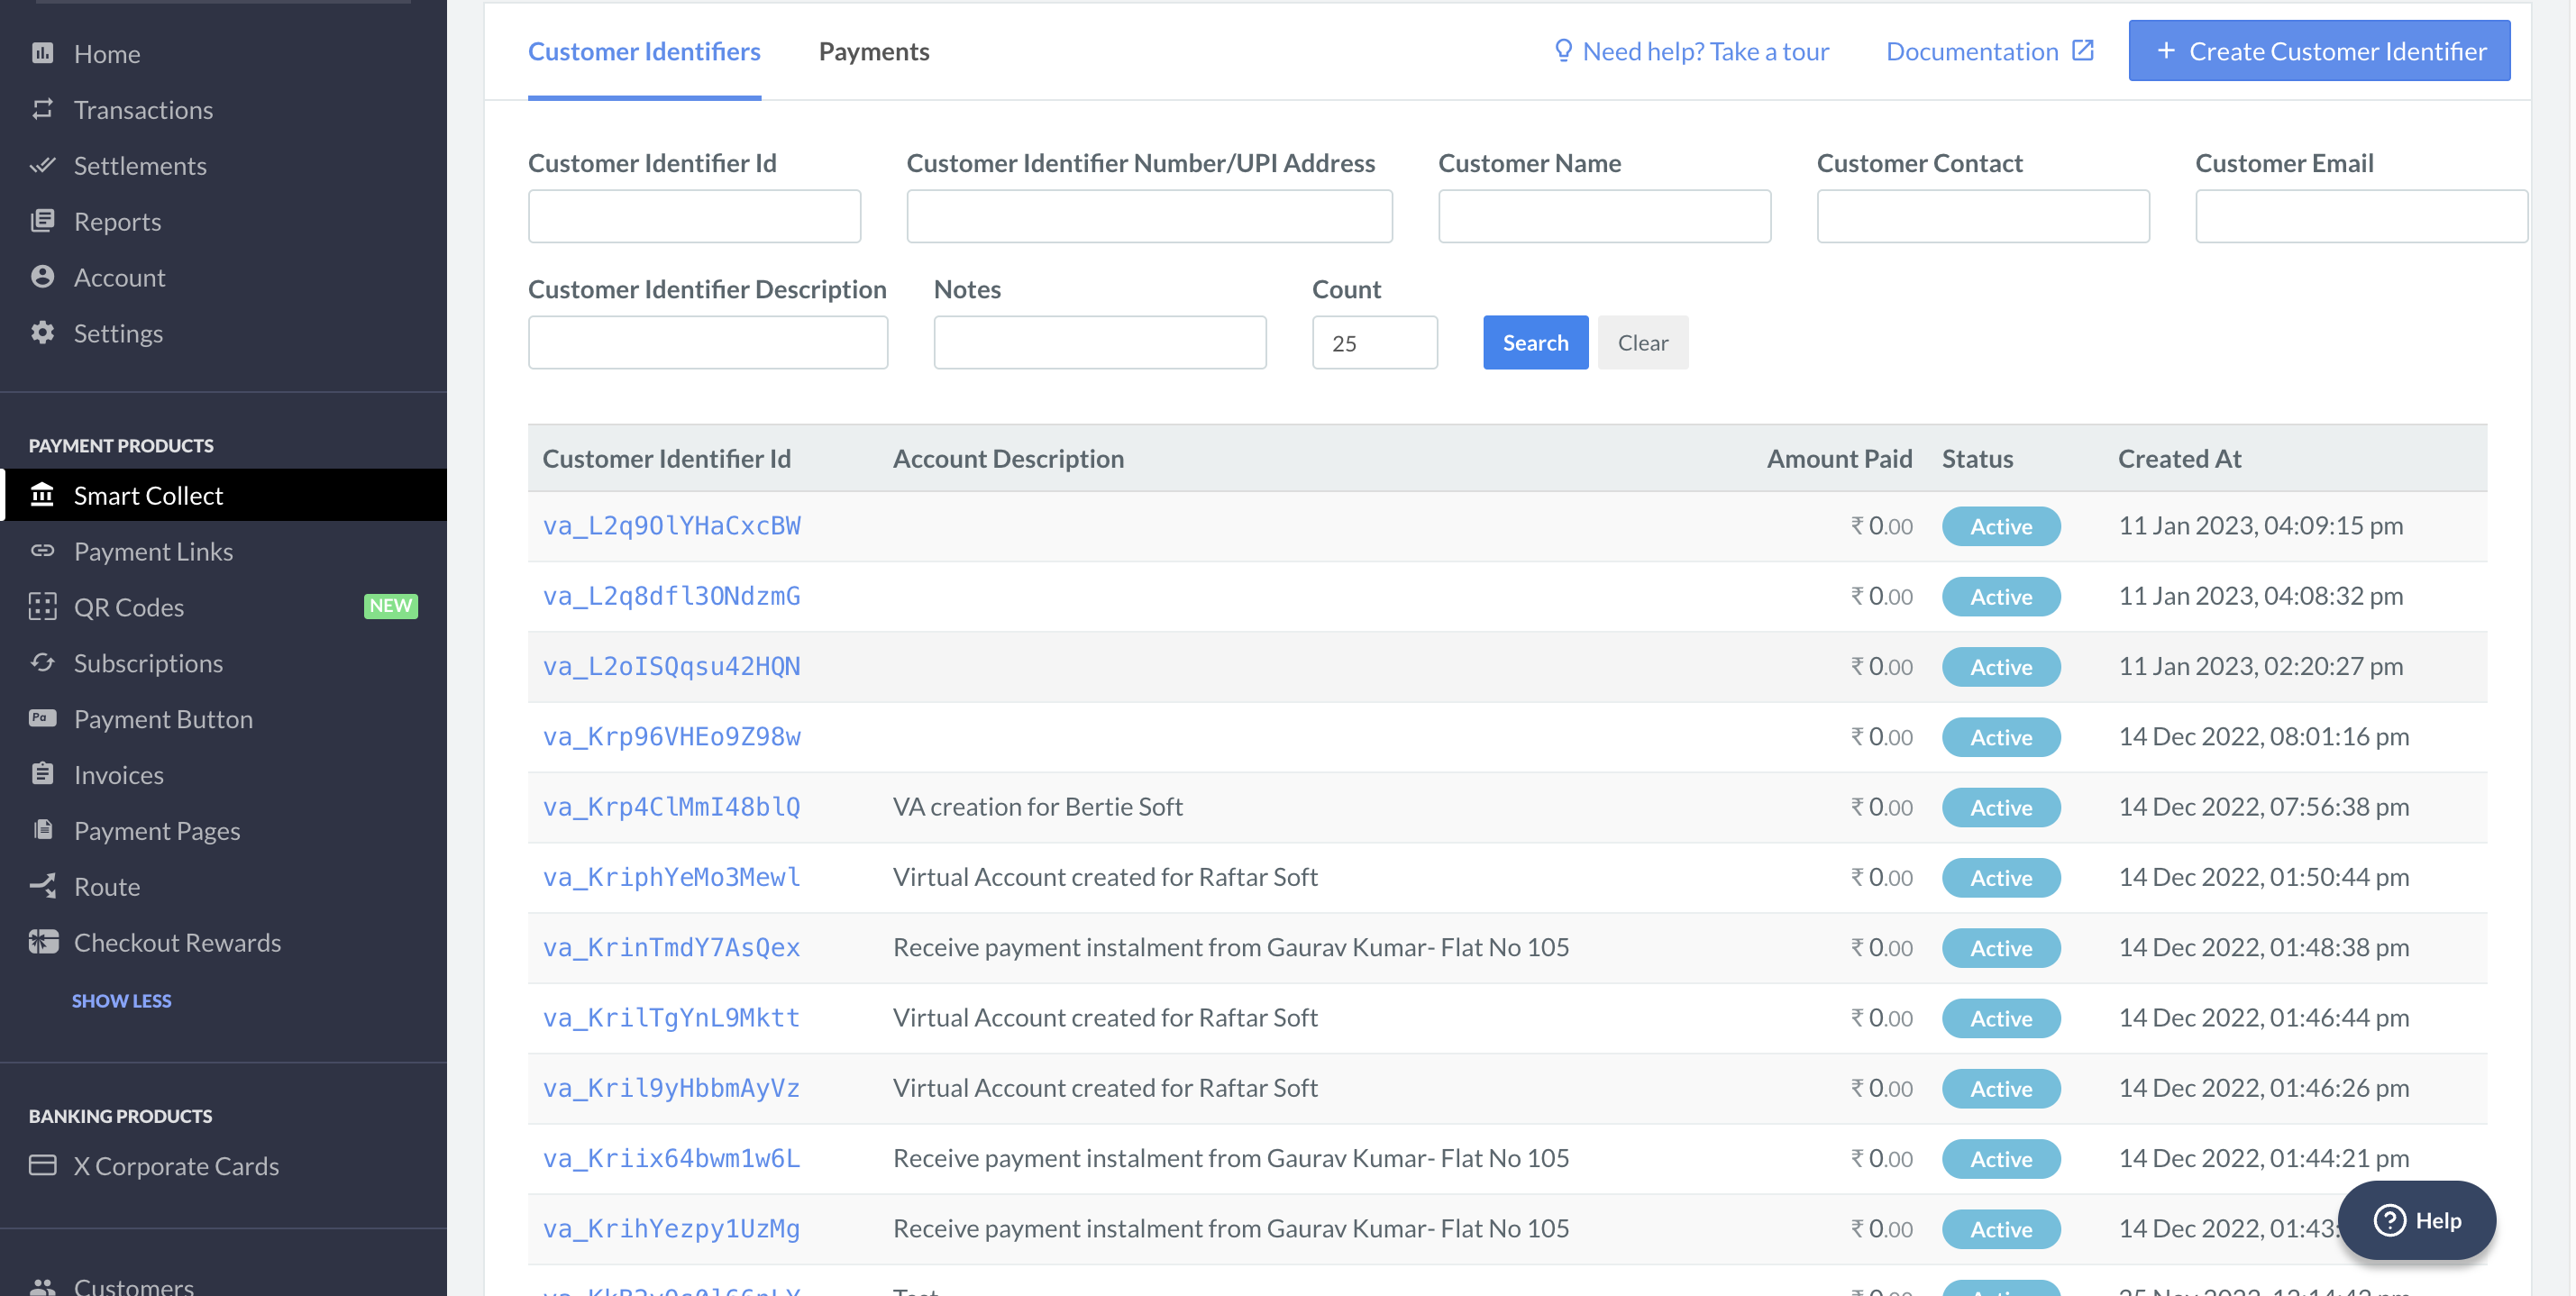Focus the Customer Contact input field
Screen dimensions: 2576x1296
(1983, 216)
